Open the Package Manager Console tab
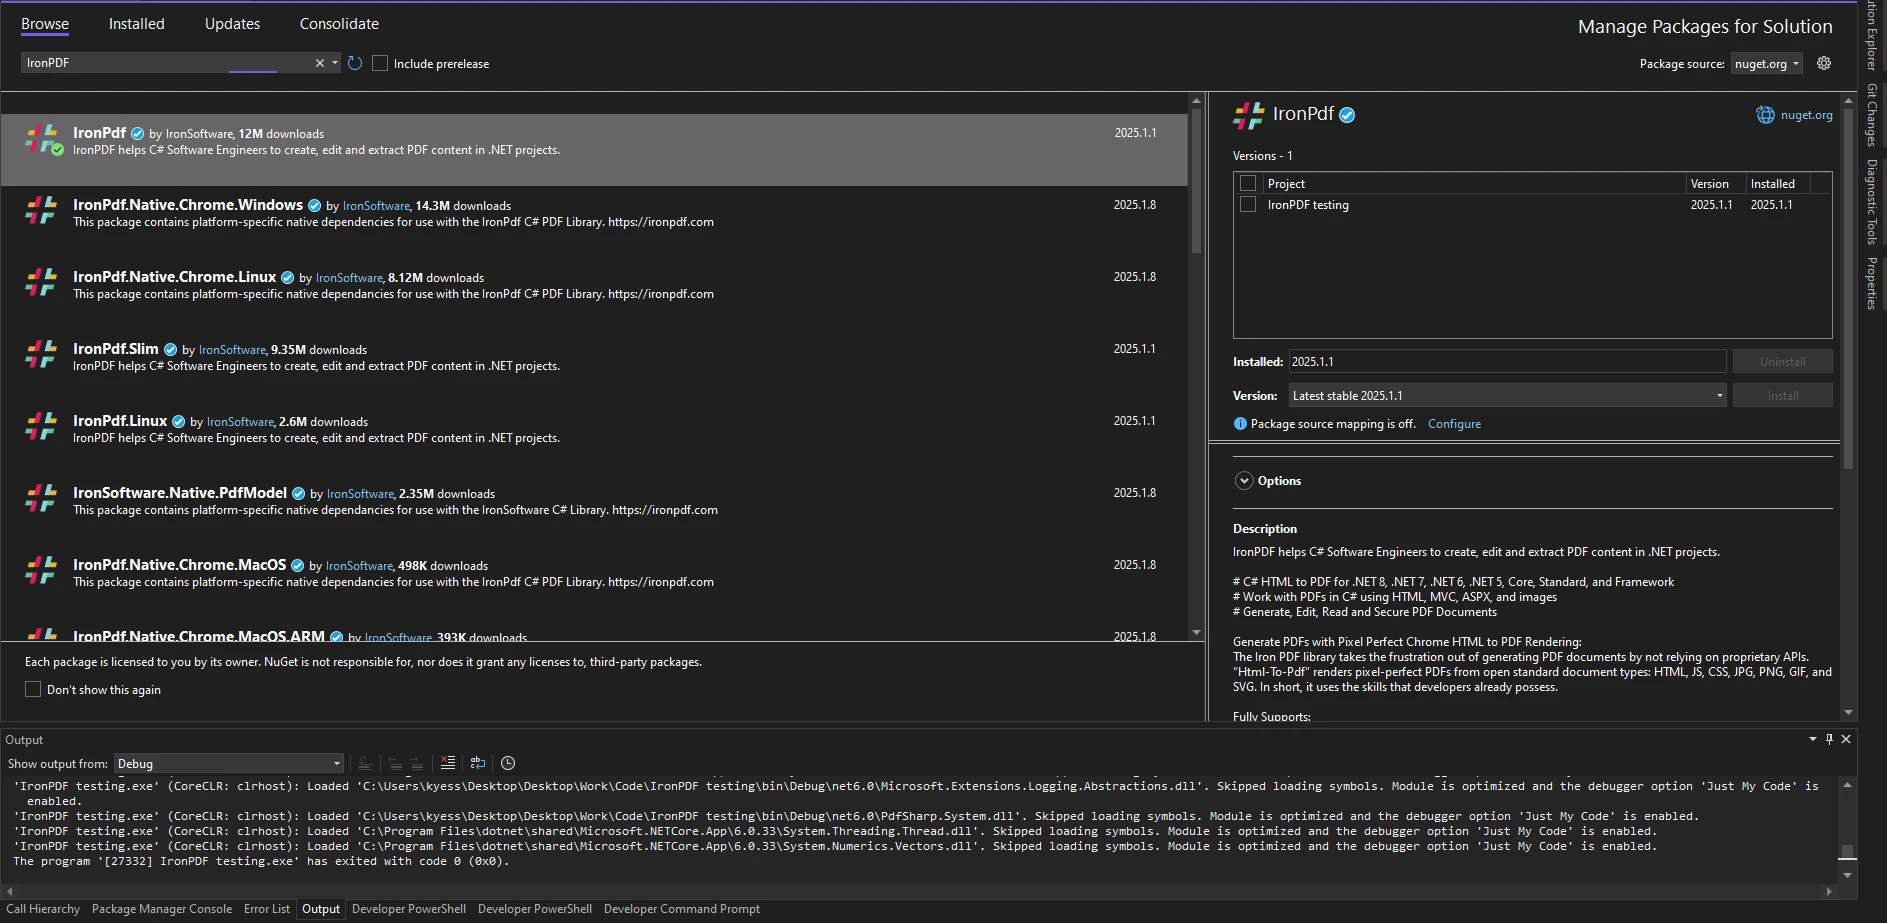Image resolution: width=1887 pixels, height=923 pixels. tap(162, 909)
